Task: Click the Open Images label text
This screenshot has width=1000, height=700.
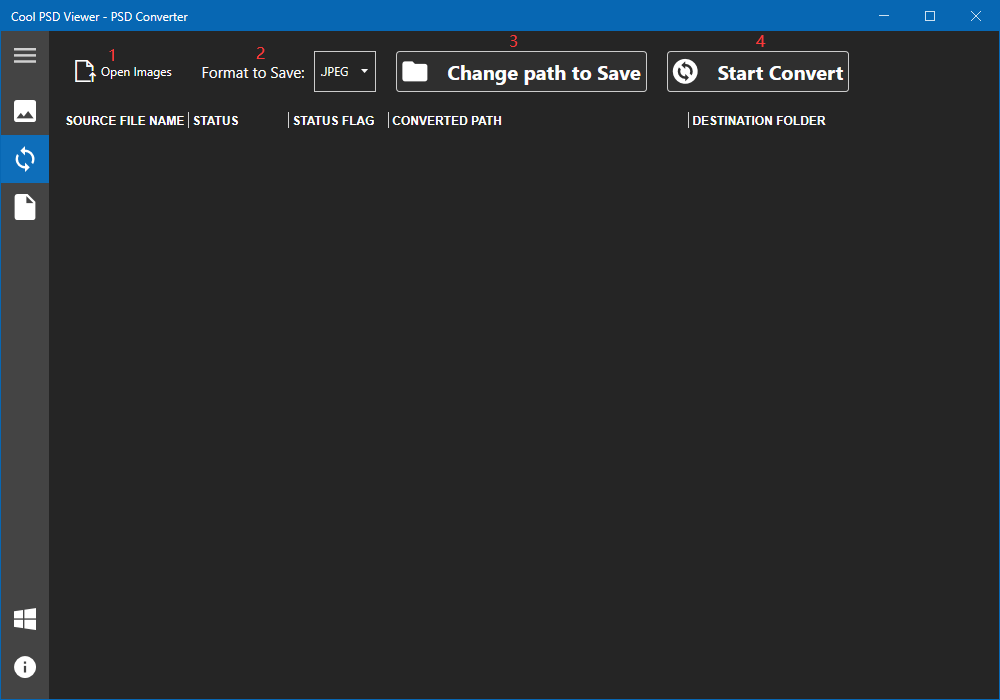Action: [x=135, y=72]
